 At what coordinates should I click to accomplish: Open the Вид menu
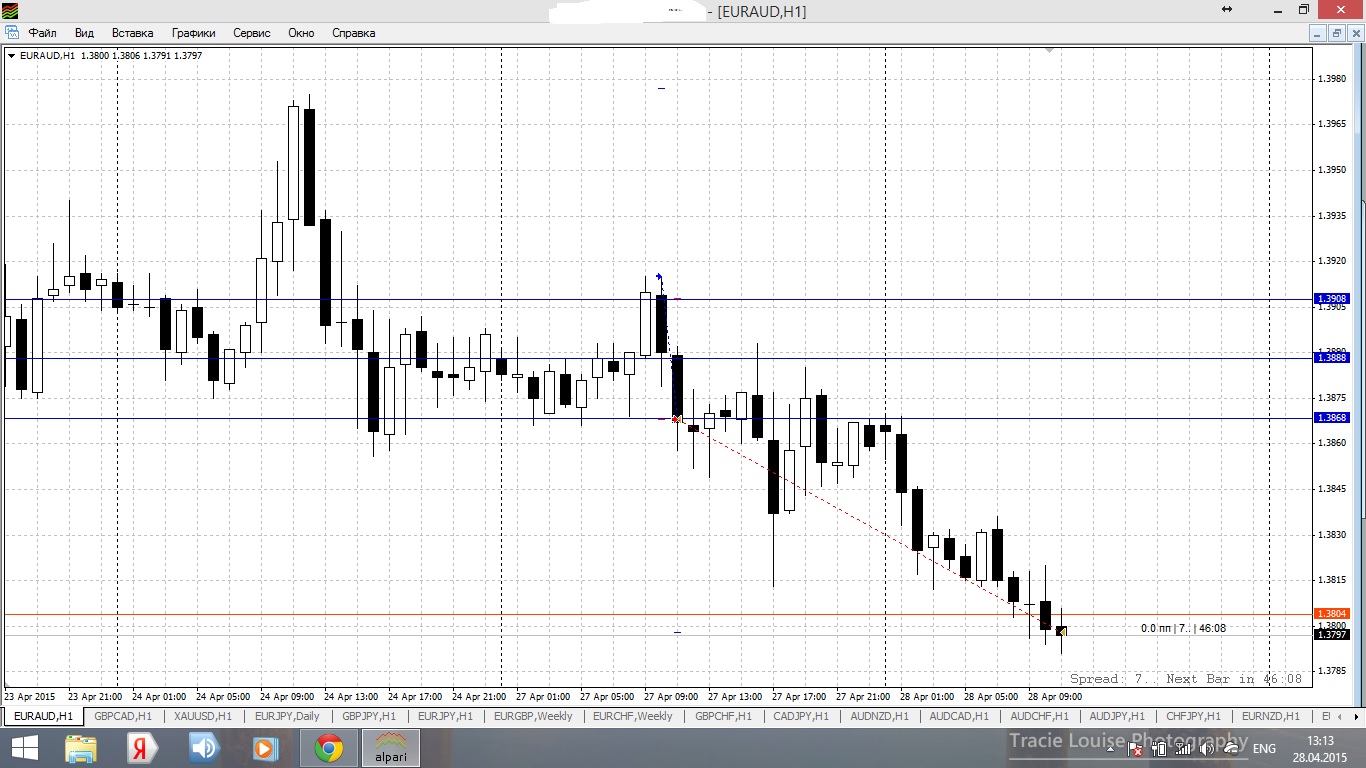click(x=84, y=33)
